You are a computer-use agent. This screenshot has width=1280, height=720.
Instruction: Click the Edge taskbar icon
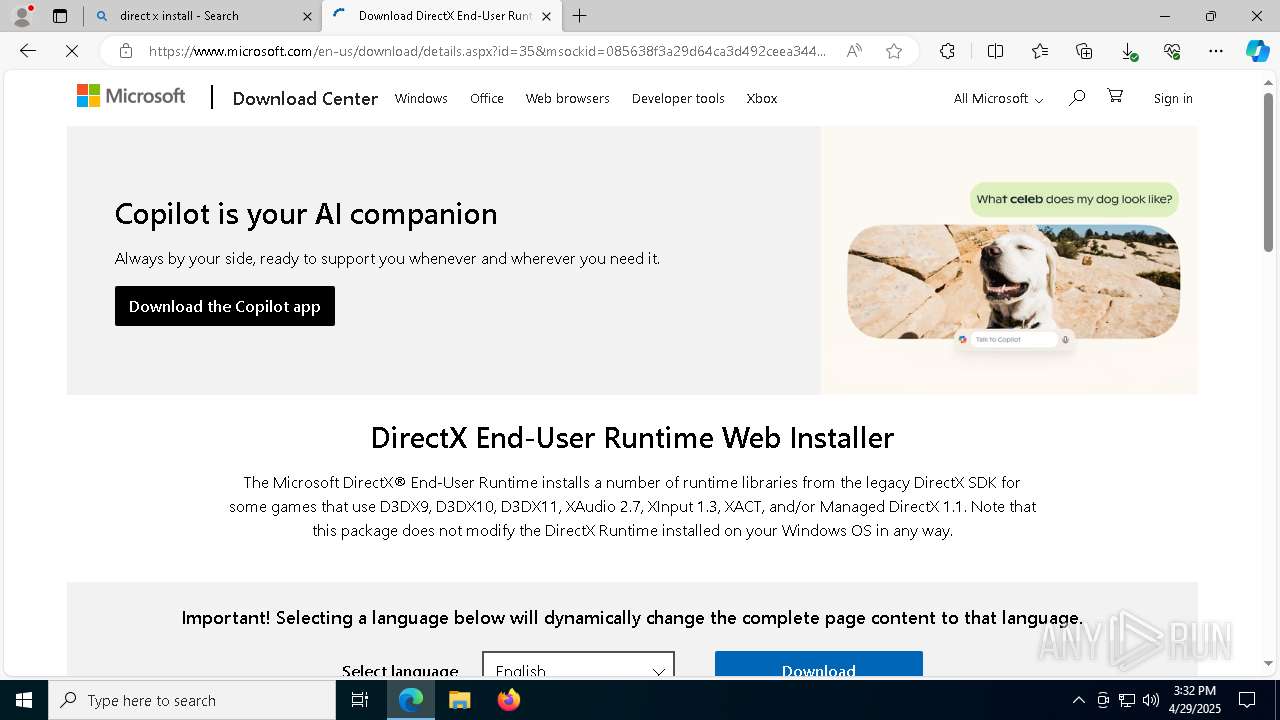pyautogui.click(x=411, y=700)
